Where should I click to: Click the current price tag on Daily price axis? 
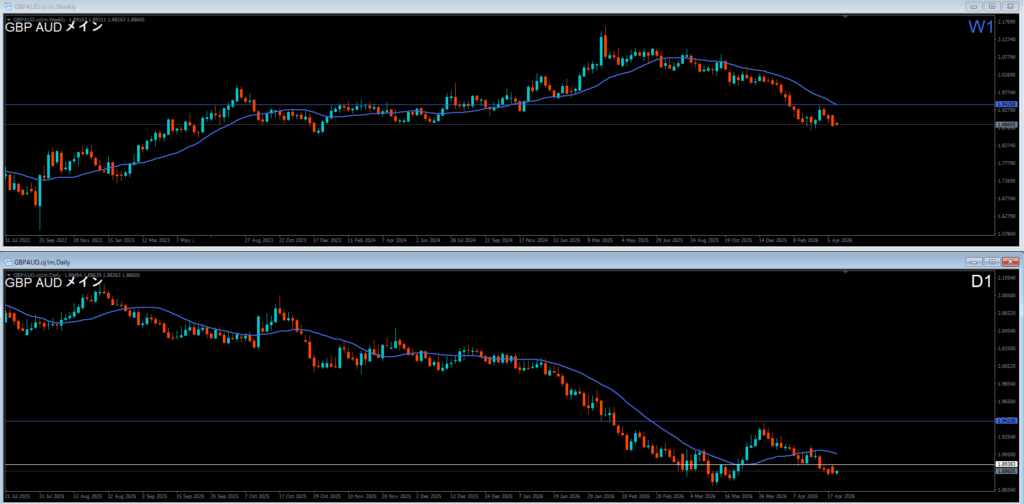[1005, 472]
